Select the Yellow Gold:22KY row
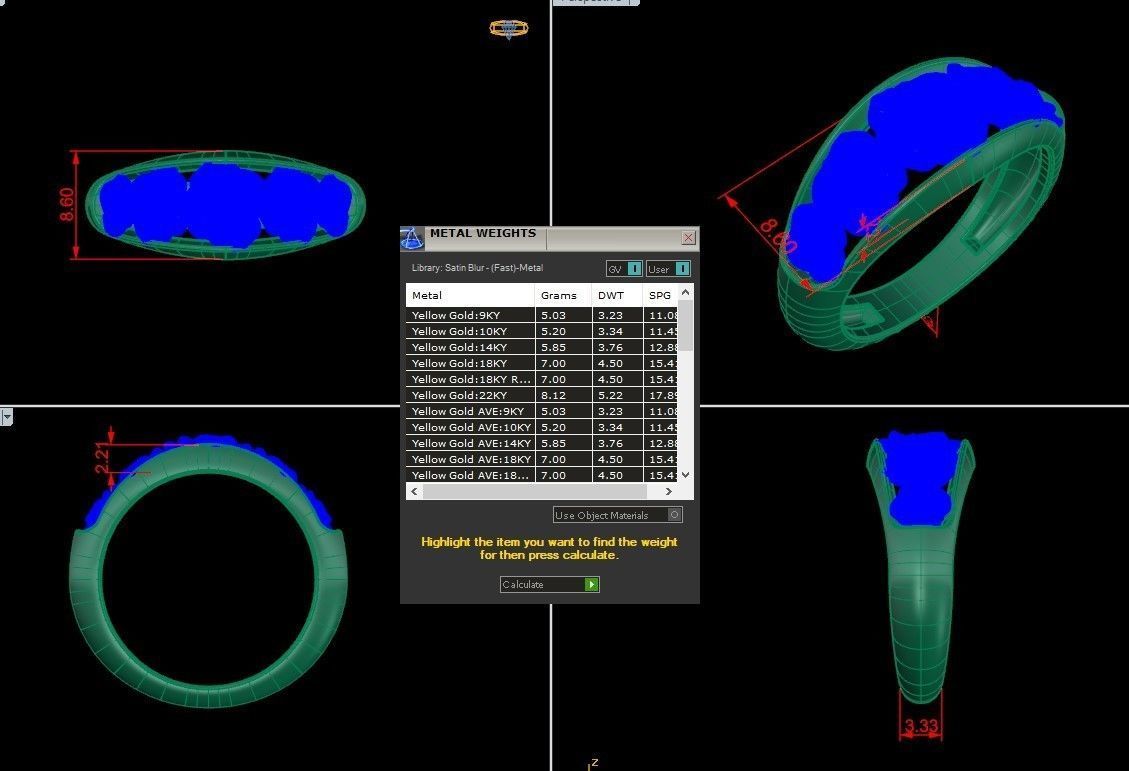This screenshot has height=771, width=1129. click(541, 394)
